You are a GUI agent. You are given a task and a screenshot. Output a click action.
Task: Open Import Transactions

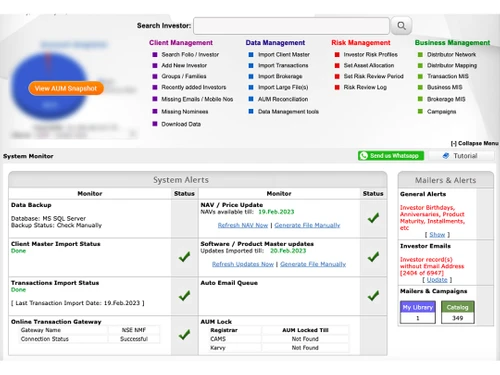(283, 65)
